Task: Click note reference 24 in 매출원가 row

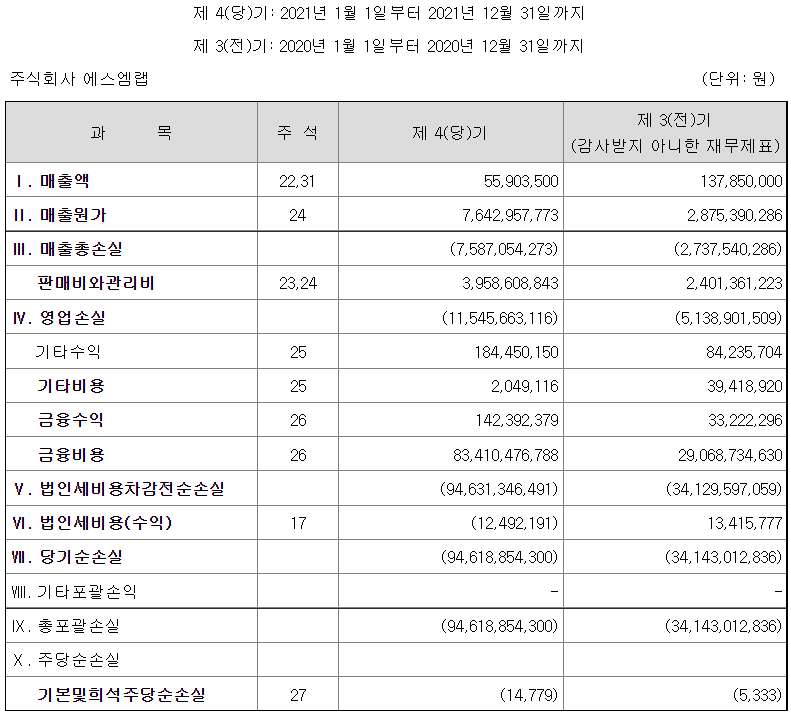Action: click(x=298, y=215)
